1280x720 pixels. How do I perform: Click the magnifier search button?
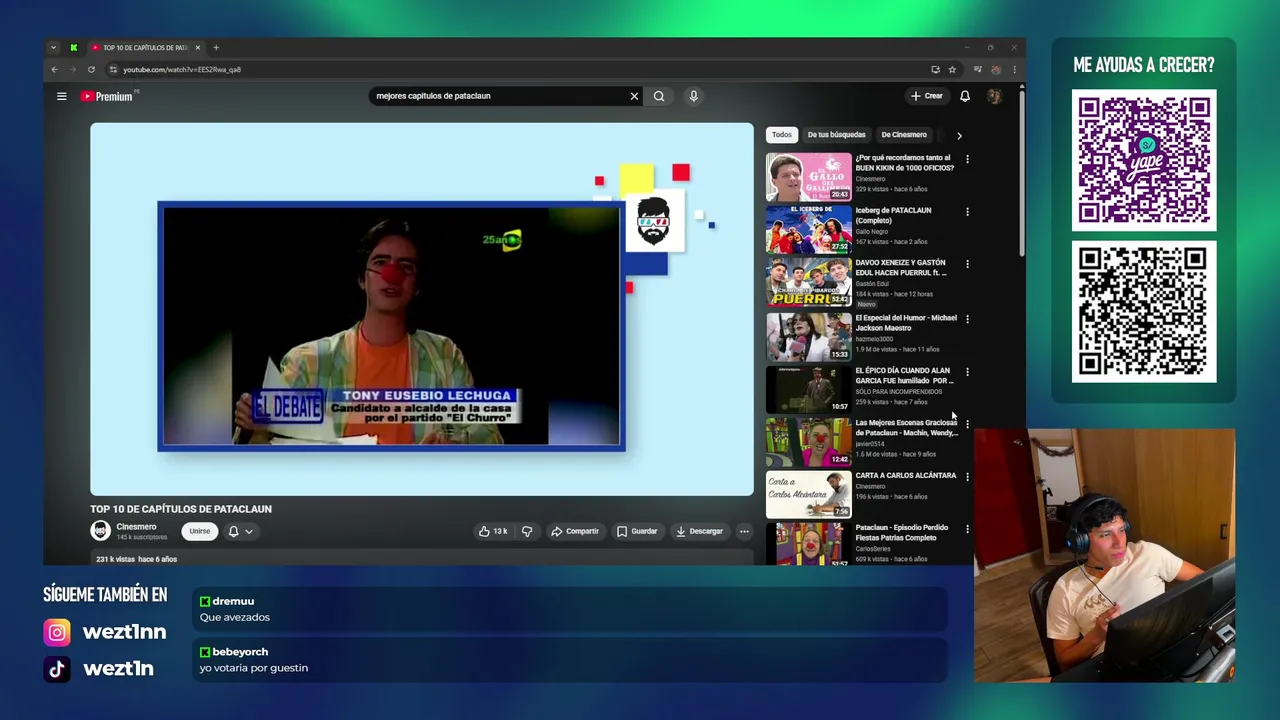(x=659, y=96)
